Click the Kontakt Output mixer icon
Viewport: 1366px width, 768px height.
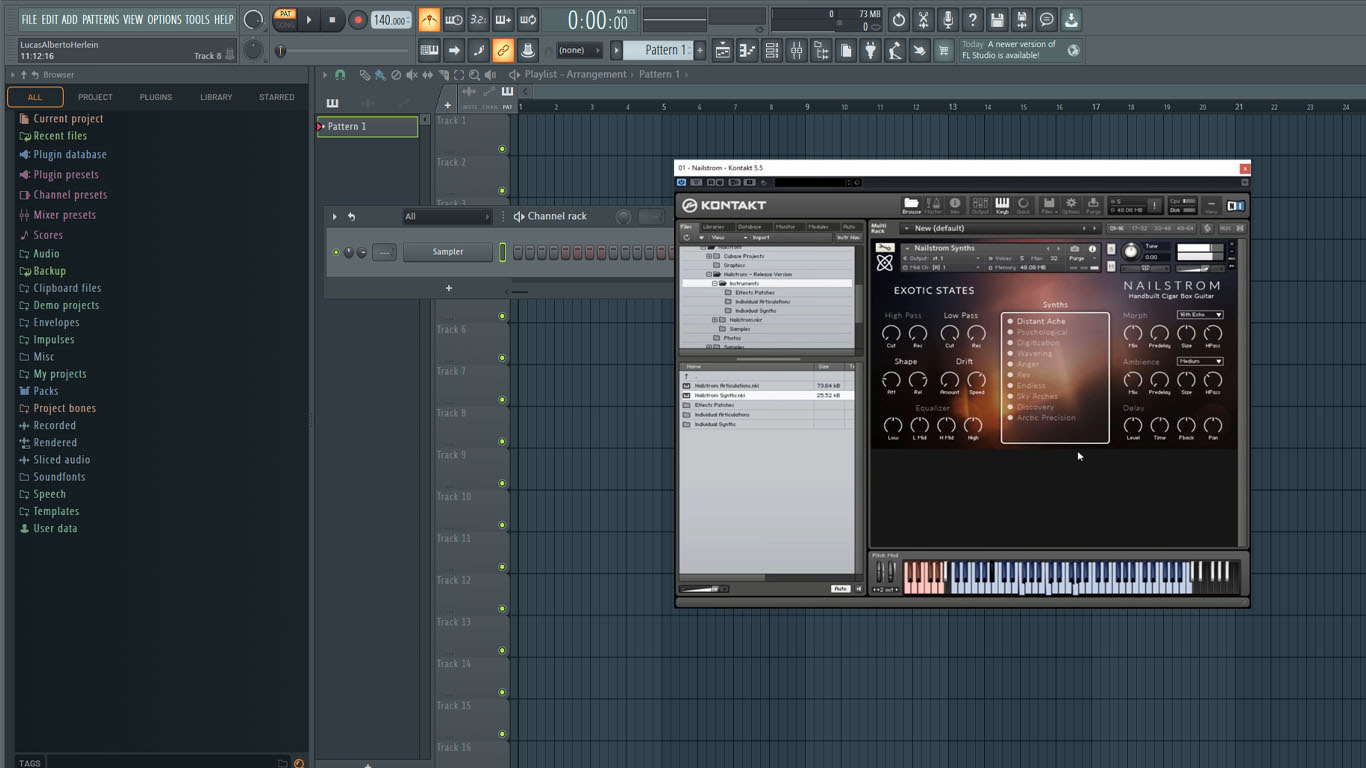pyautogui.click(x=980, y=205)
